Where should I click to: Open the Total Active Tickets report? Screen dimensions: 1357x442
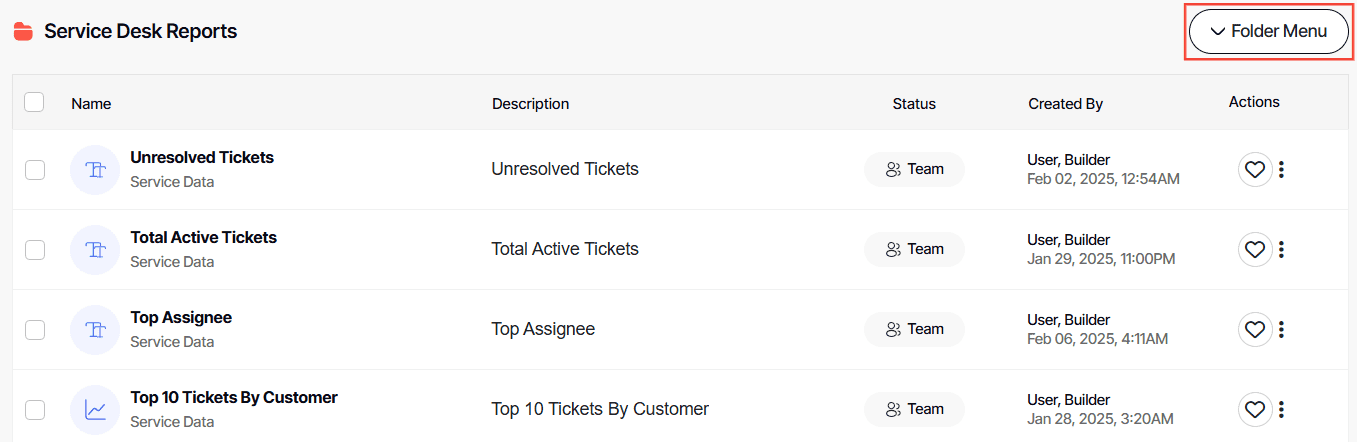point(203,238)
